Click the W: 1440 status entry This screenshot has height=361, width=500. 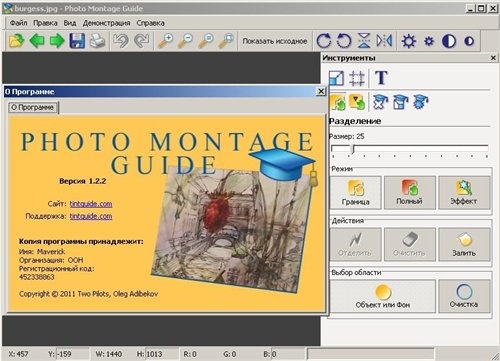tap(109, 354)
